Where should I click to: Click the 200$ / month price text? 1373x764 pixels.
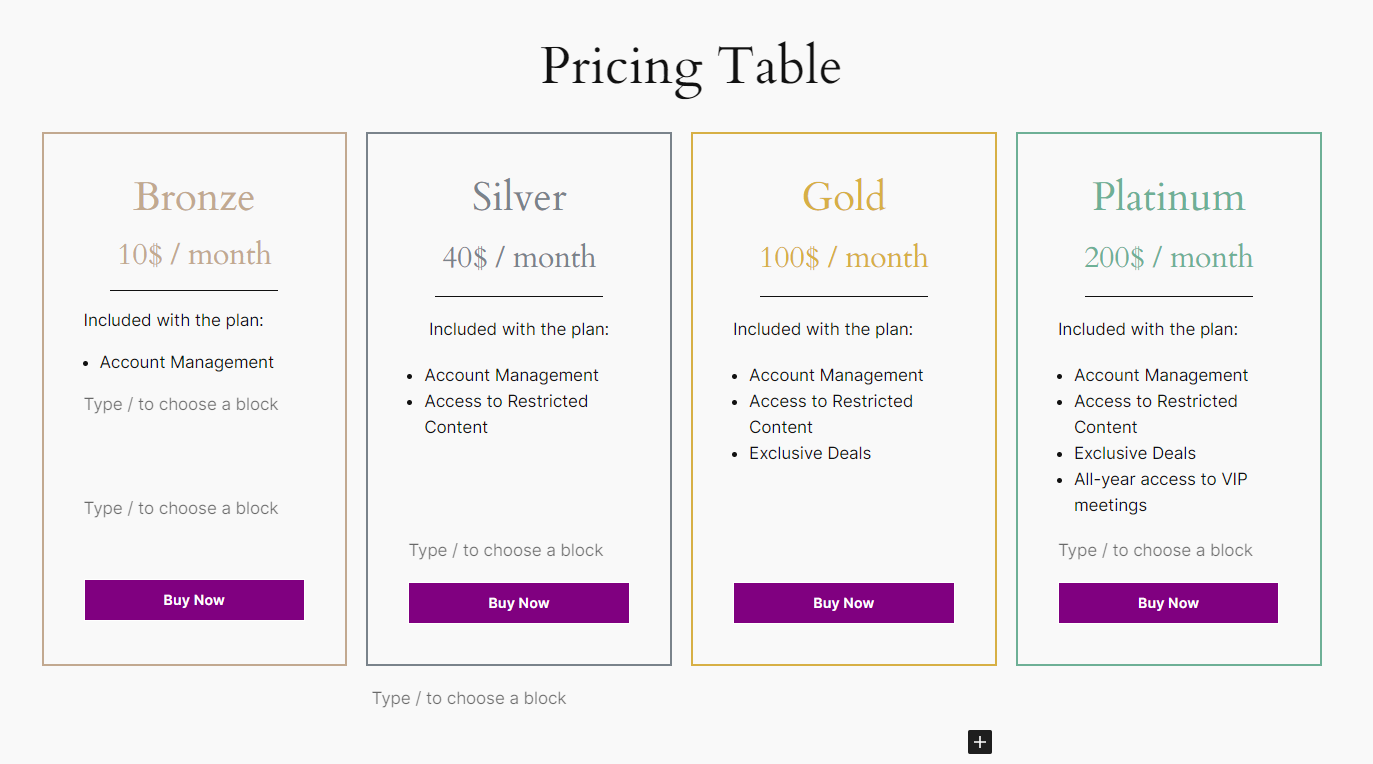[1168, 257]
